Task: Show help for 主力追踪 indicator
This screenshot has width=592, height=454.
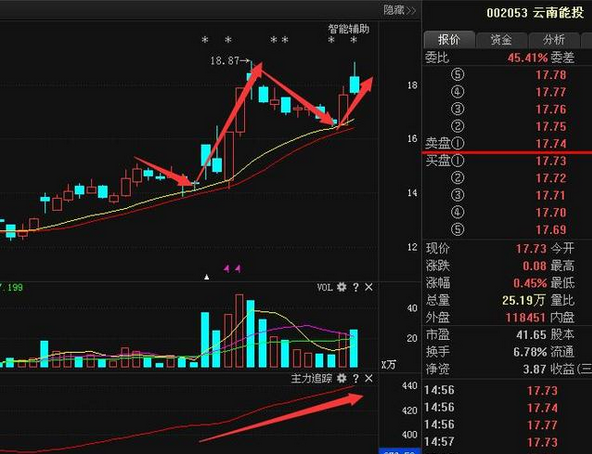Action: (355, 378)
